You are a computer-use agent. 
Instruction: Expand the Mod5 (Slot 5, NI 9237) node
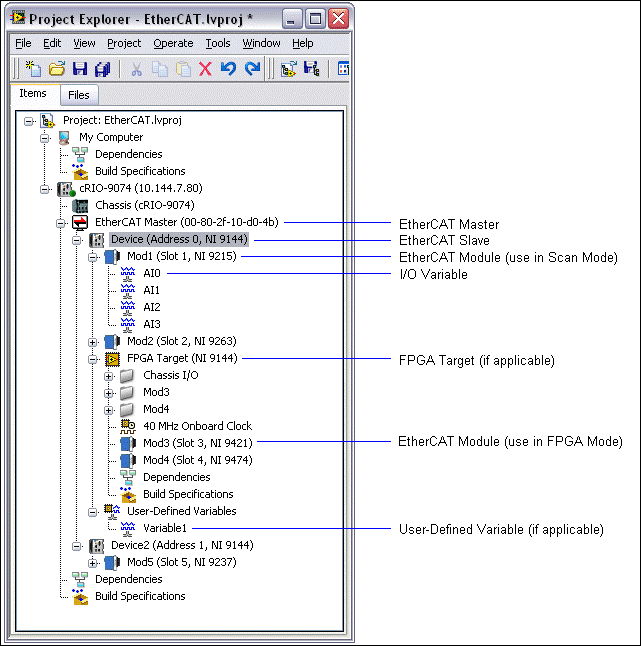click(x=93, y=563)
